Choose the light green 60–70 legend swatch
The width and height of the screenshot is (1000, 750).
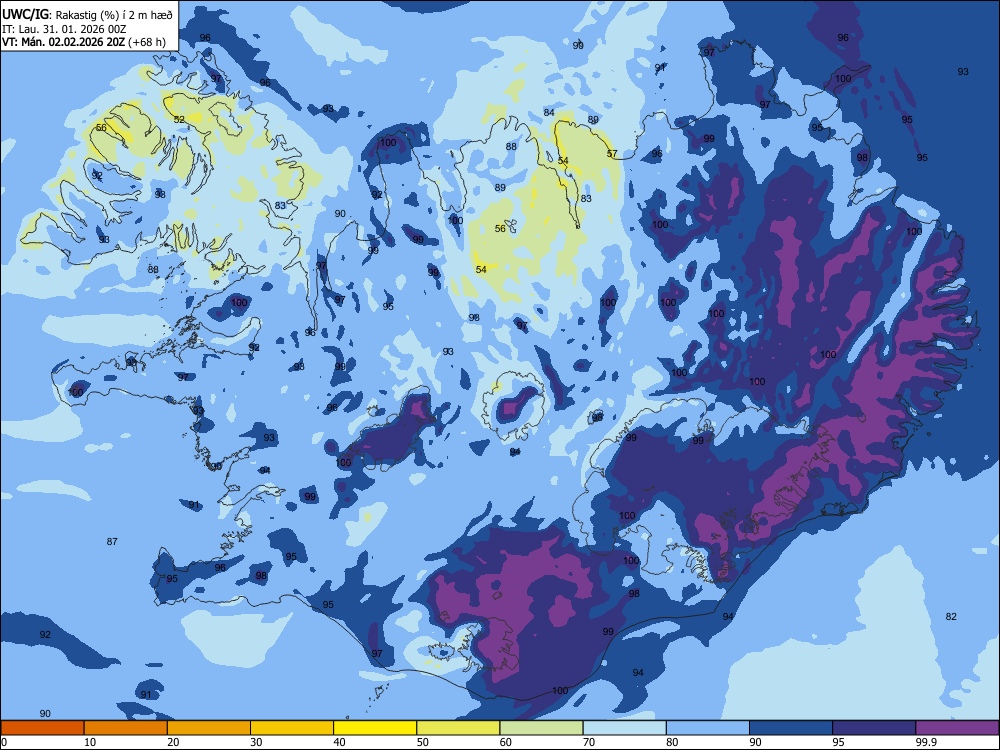pos(541,728)
